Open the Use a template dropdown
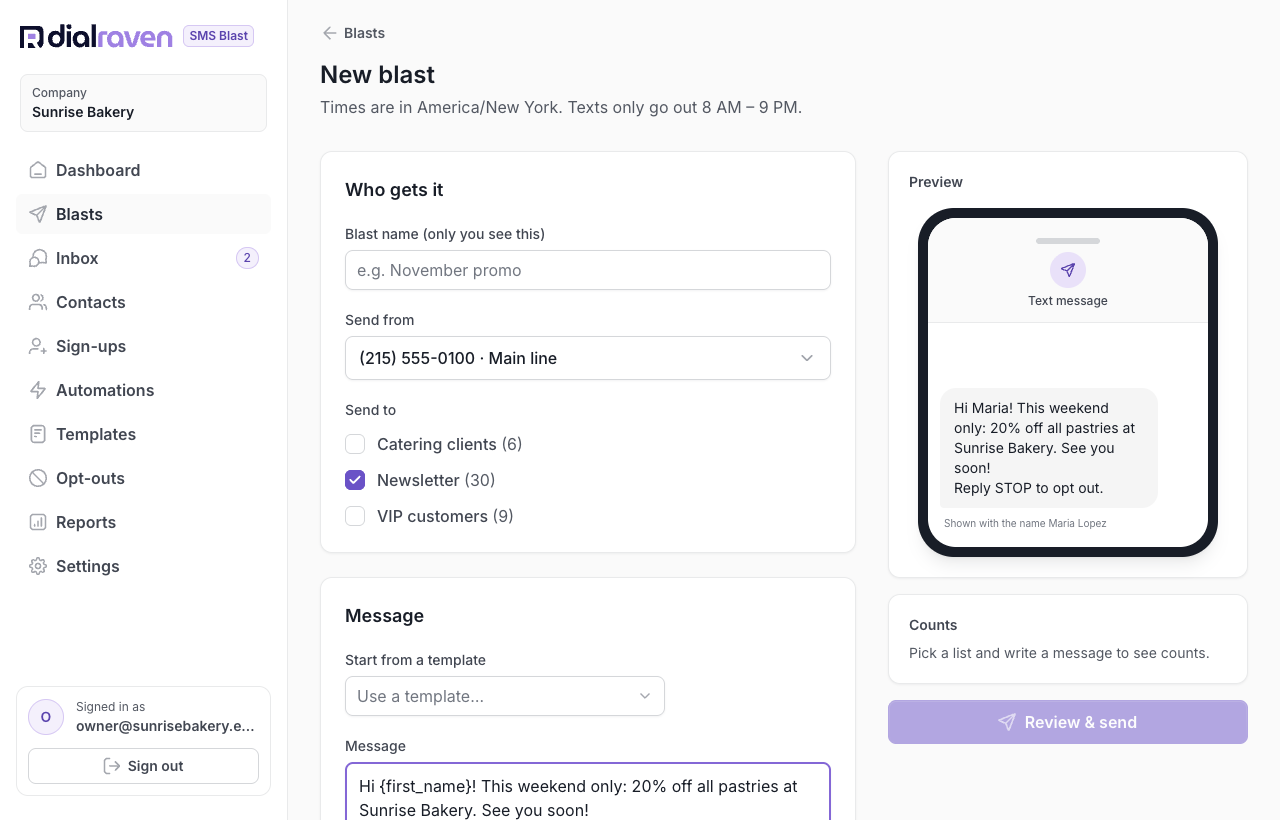Image resolution: width=1280 pixels, height=820 pixels. 505,696
